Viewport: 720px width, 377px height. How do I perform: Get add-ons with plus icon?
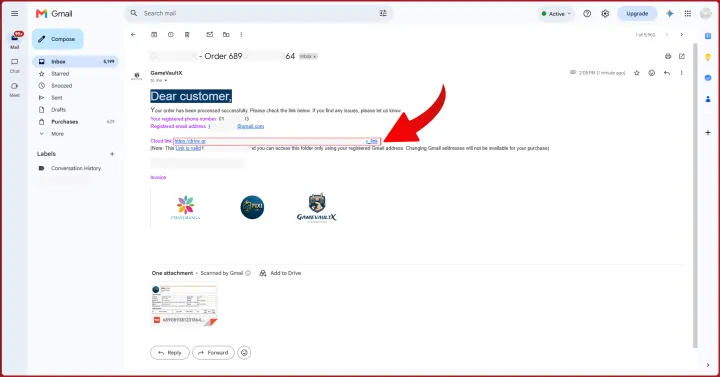click(x=708, y=133)
